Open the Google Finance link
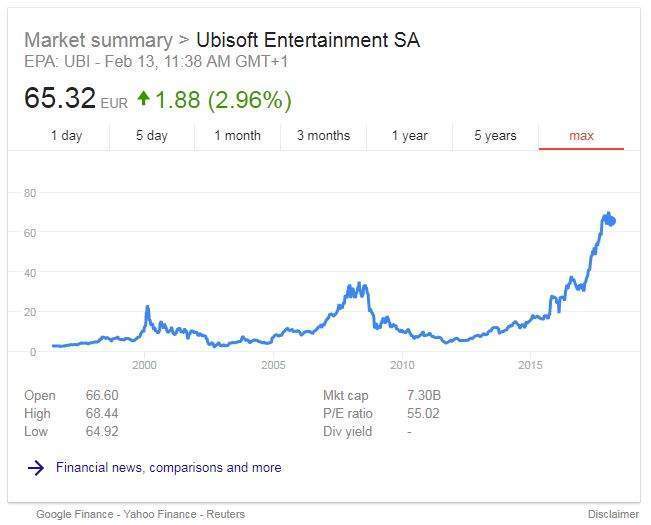This screenshot has width=651, height=525. tap(75, 514)
